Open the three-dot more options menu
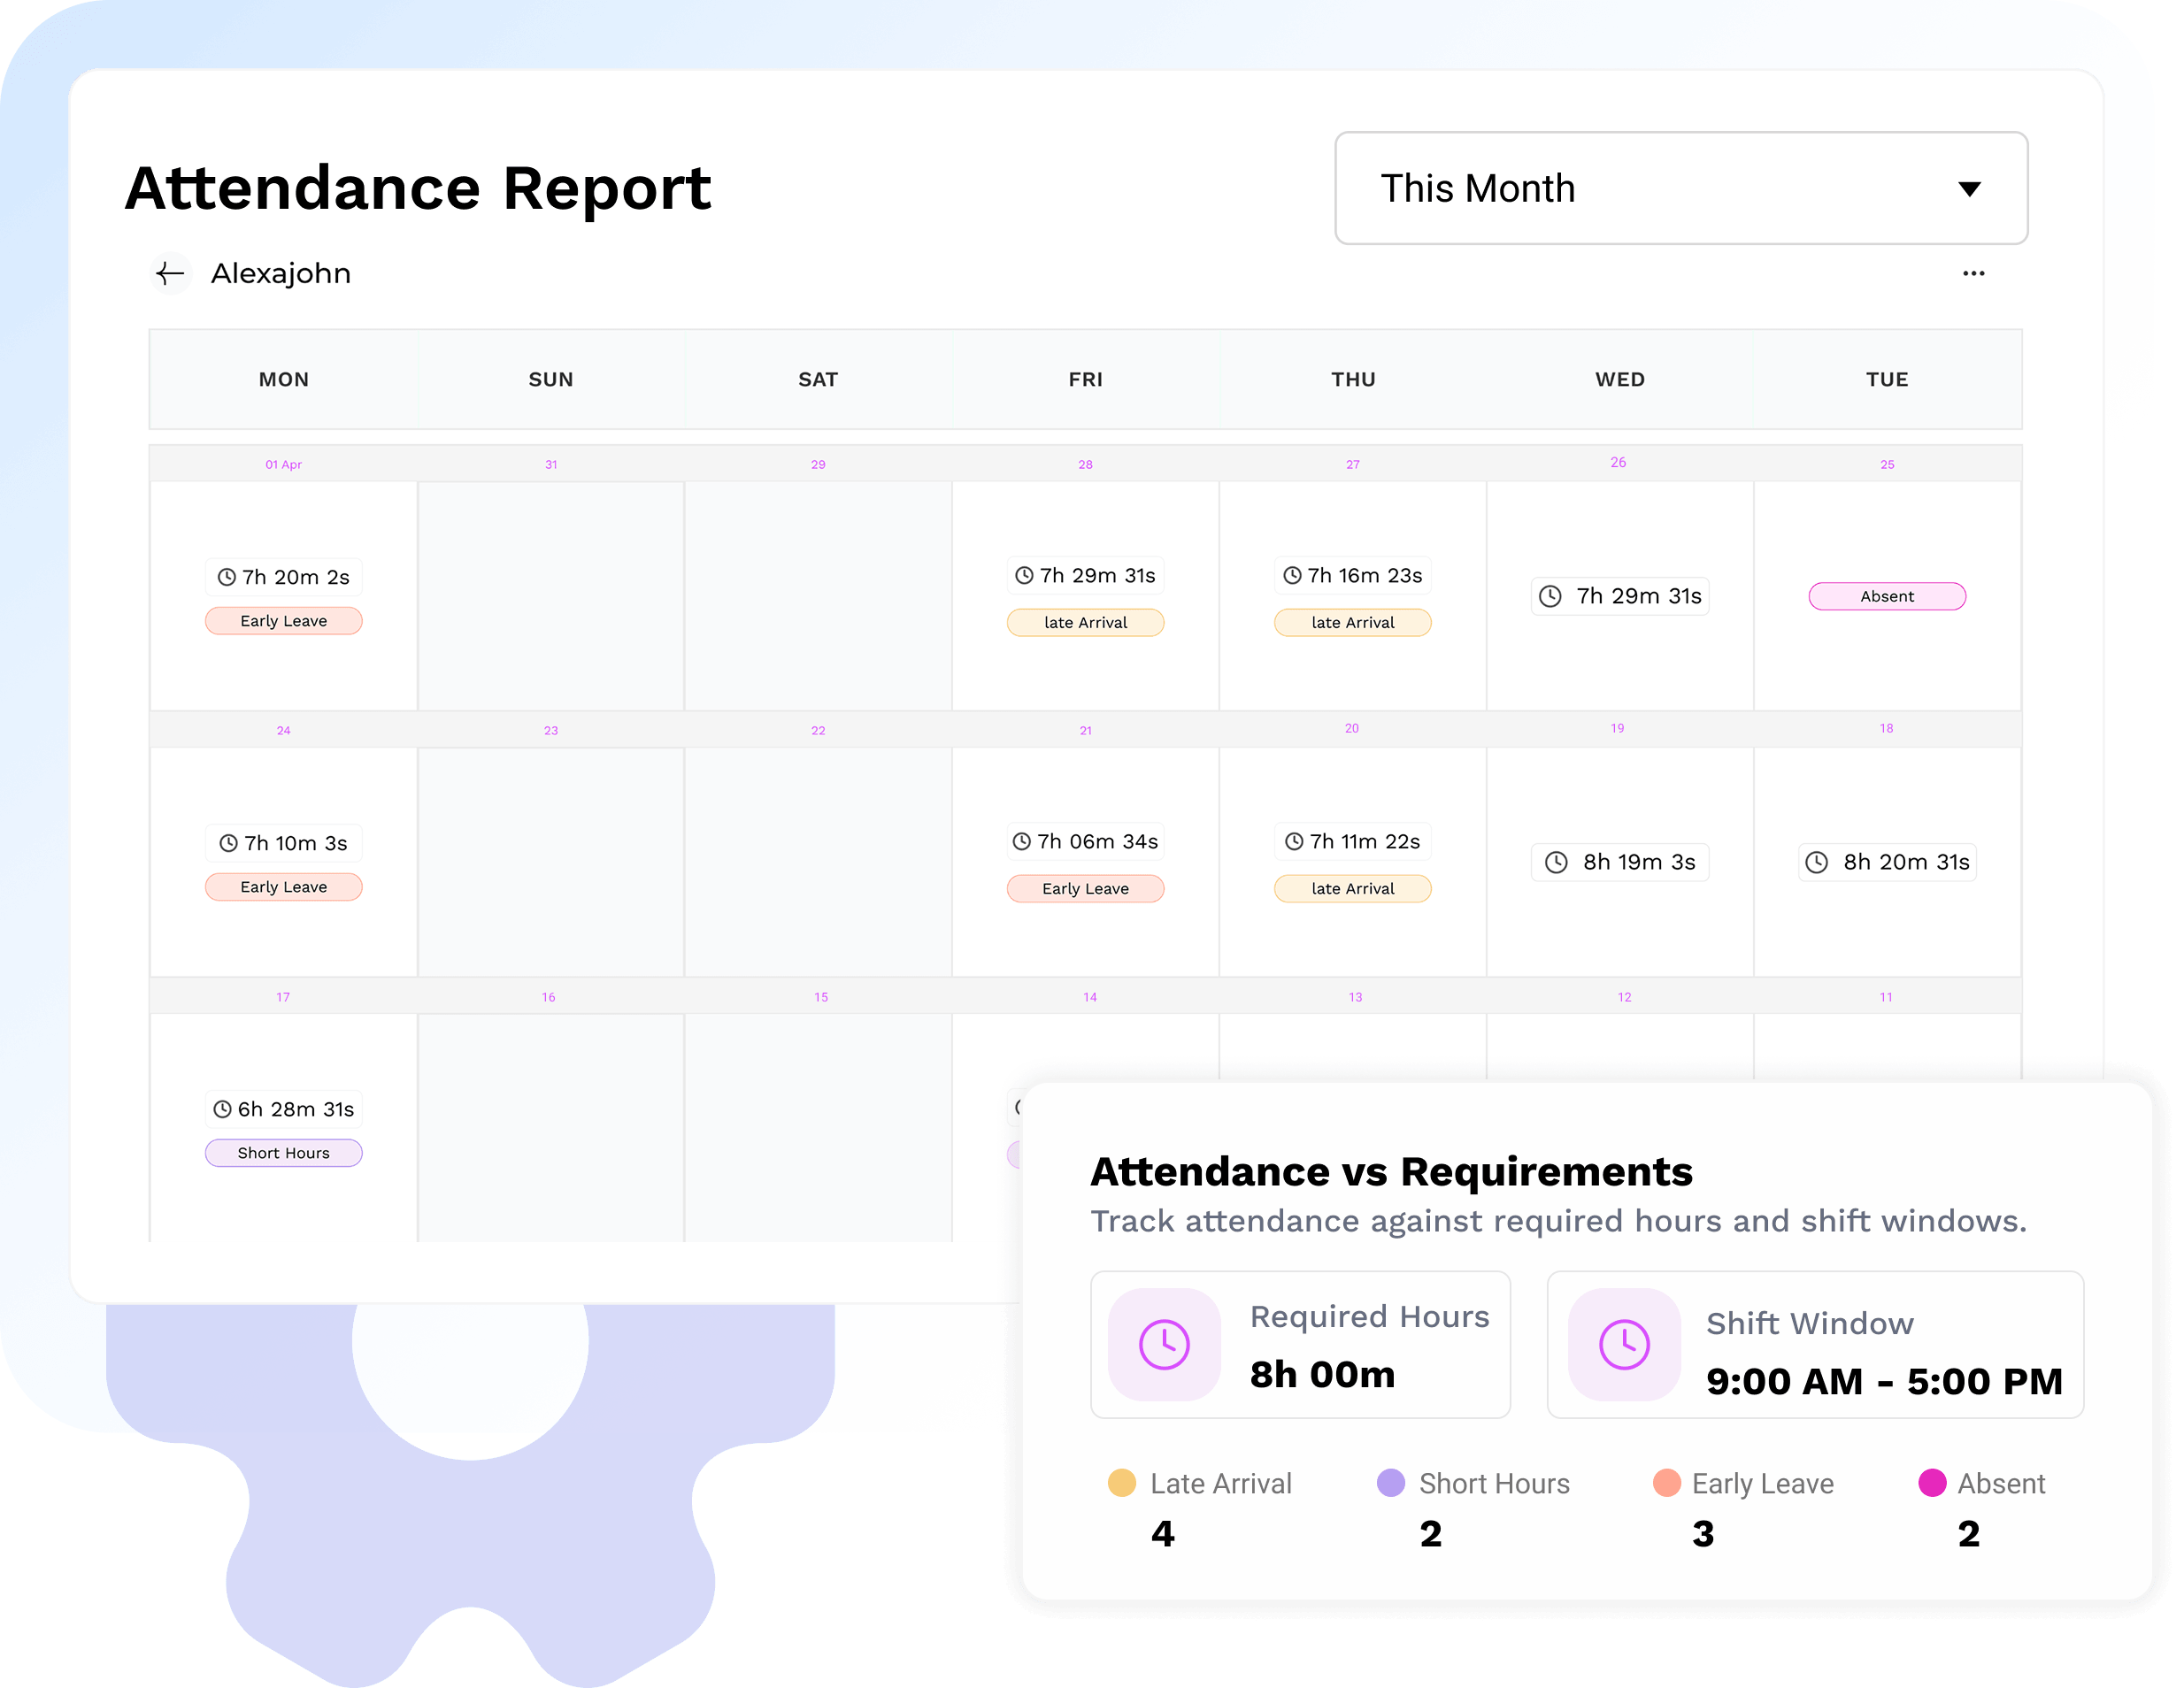The height and width of the screenshot is (1688, 2184). pos(1972,274)
